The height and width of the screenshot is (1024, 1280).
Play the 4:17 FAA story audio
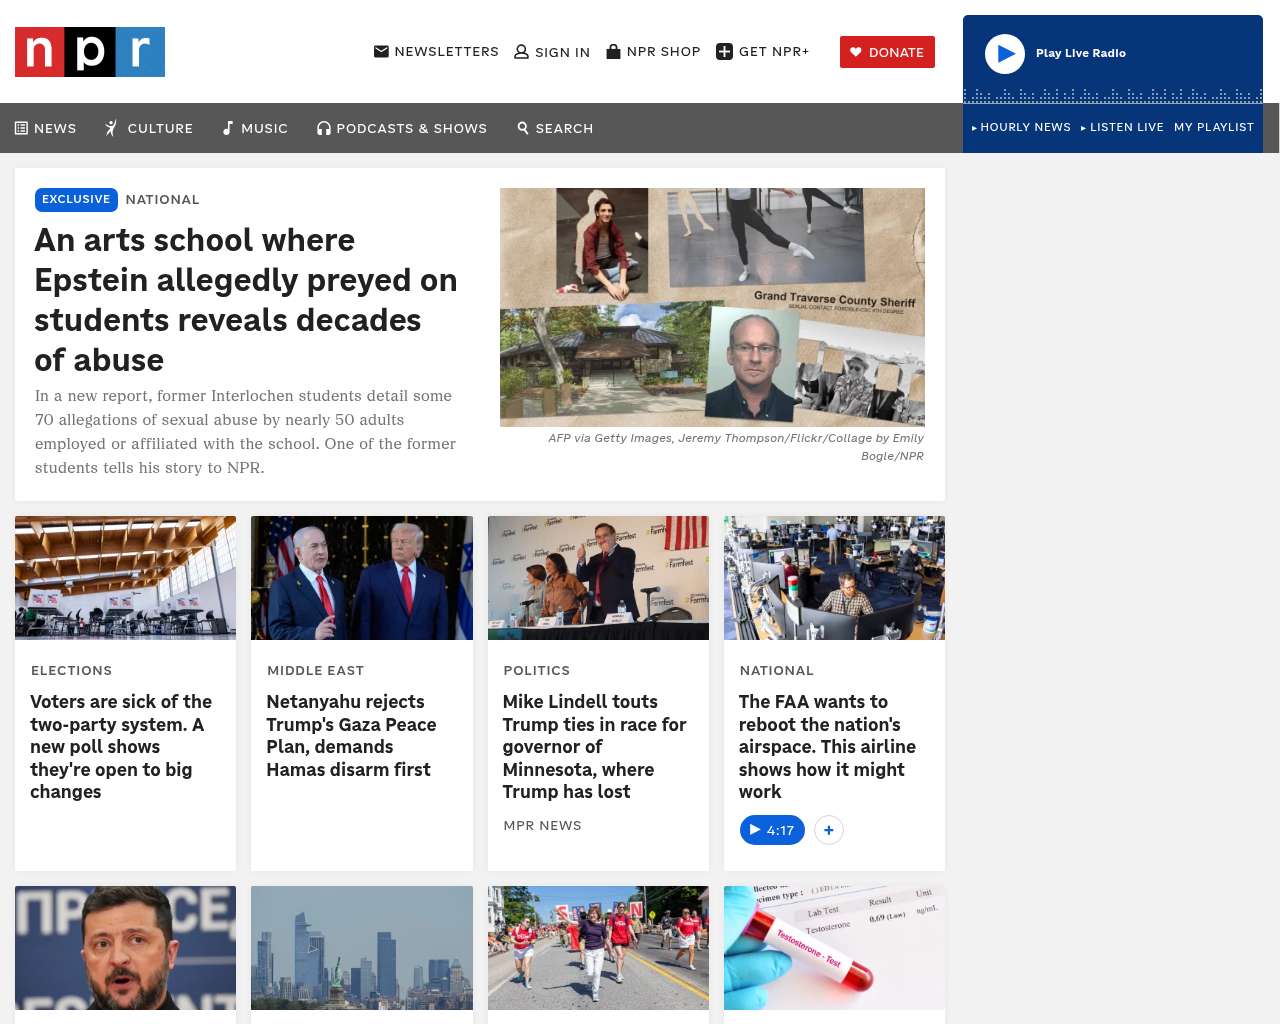772,830
